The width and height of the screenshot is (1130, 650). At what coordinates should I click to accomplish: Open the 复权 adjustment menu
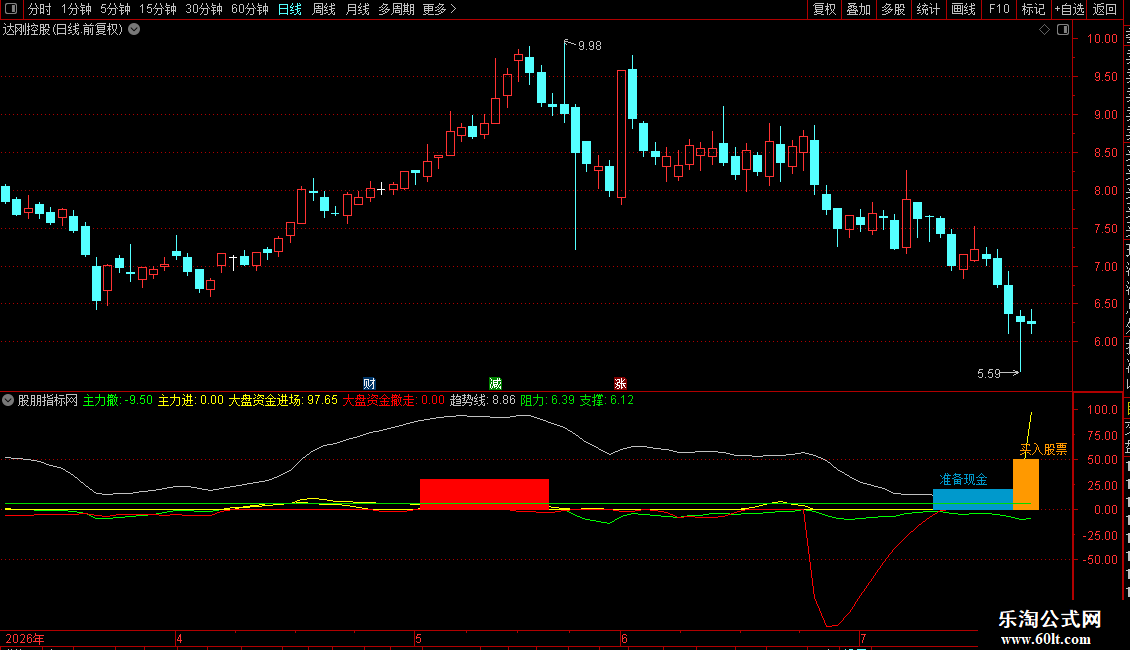click(824, 9)
